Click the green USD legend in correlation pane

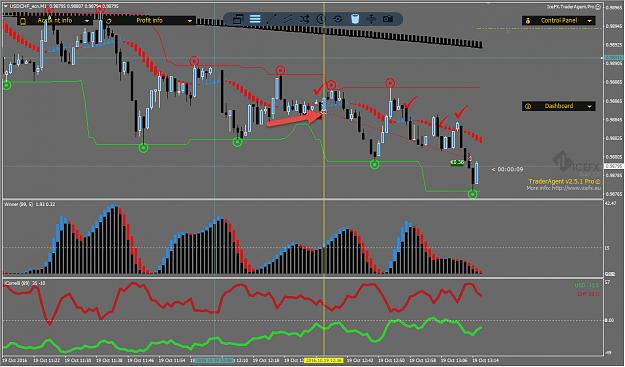(x=587, y=285)
